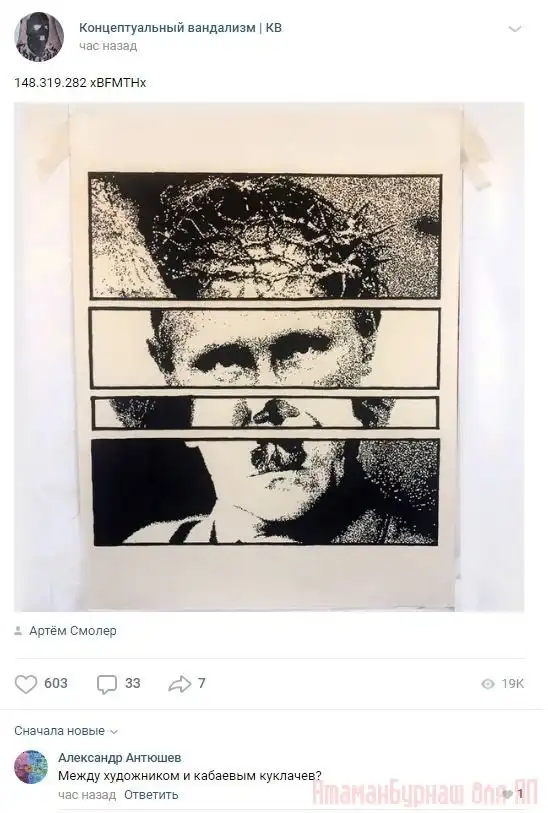Open Александр Антюшев's avatar picture
The height and width of the screenshot is (813, 548).
(x=31, y=767)
